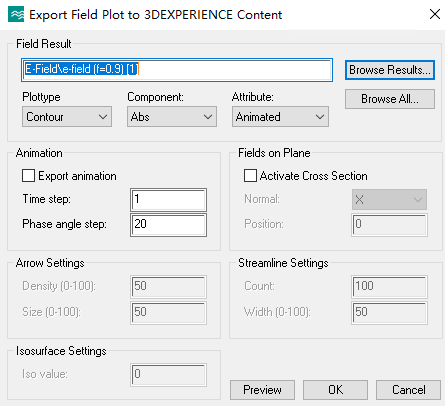Click the Streamline Count field
This screenshot has width=445, height=406.
tap(389, 287)
